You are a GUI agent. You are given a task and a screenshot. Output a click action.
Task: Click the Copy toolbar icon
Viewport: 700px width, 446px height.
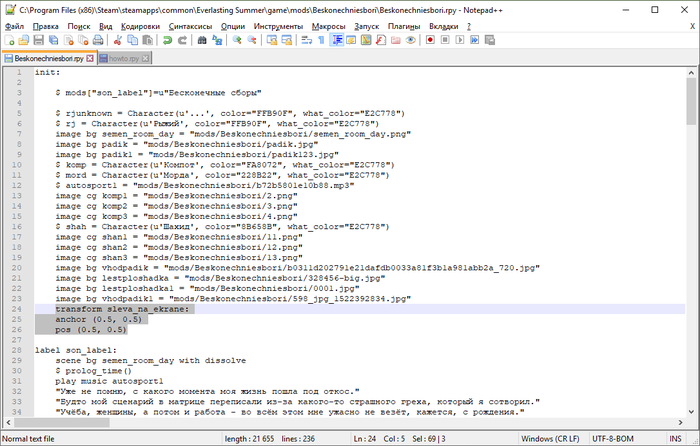[133, 40]
